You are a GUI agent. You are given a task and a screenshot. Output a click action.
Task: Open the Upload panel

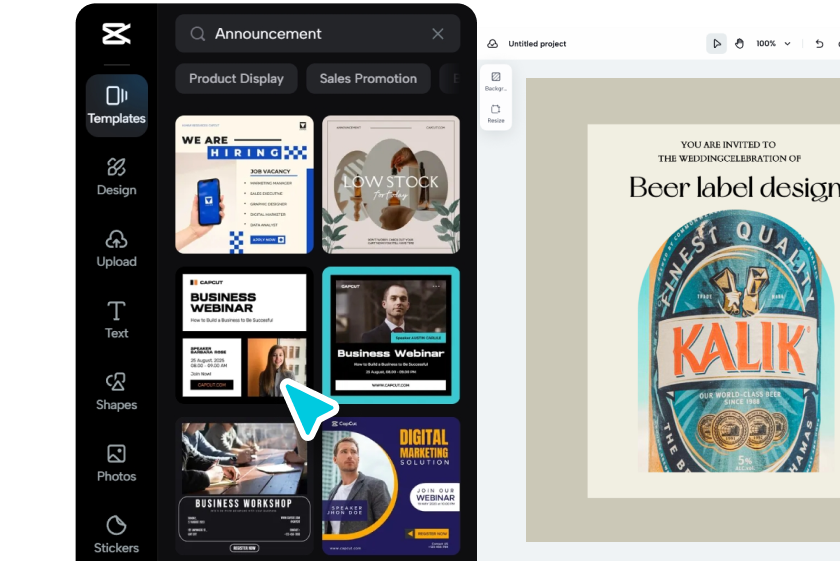[116, 249]
